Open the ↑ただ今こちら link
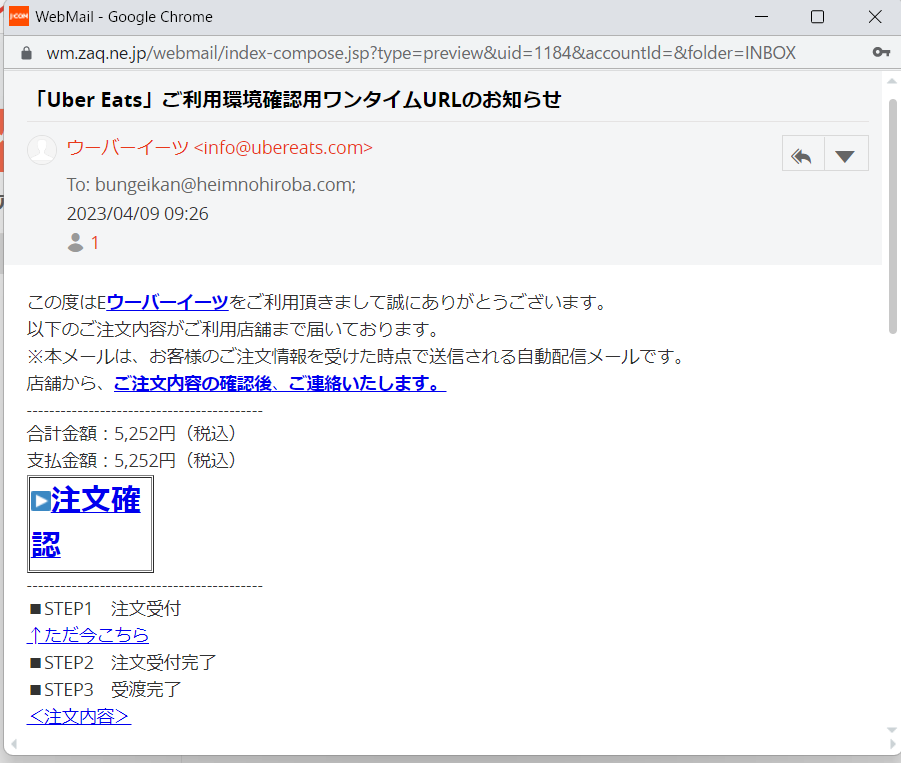Image resolution: width=901 pixels, height=763 pixels. click(x=88, y=635)
